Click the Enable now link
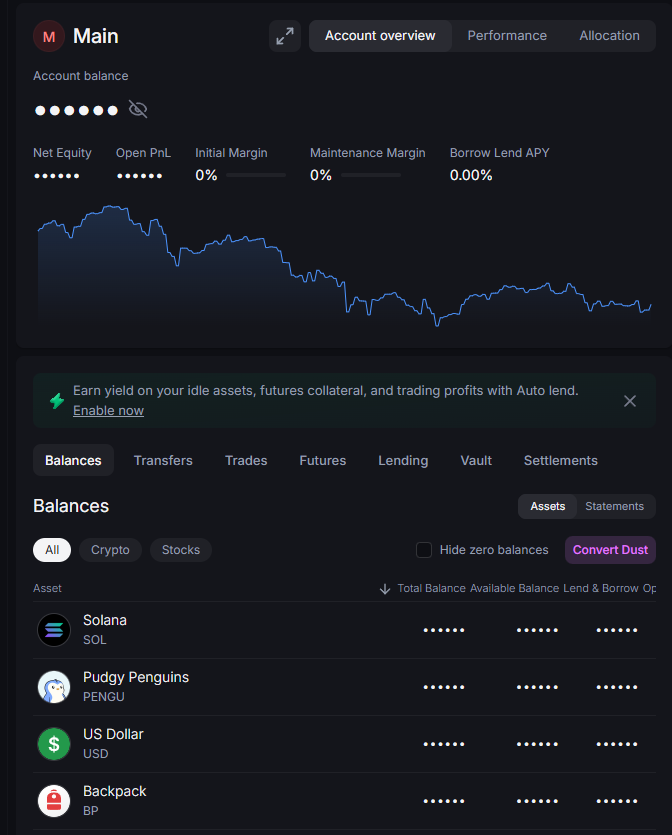 [x=108, y=411]
